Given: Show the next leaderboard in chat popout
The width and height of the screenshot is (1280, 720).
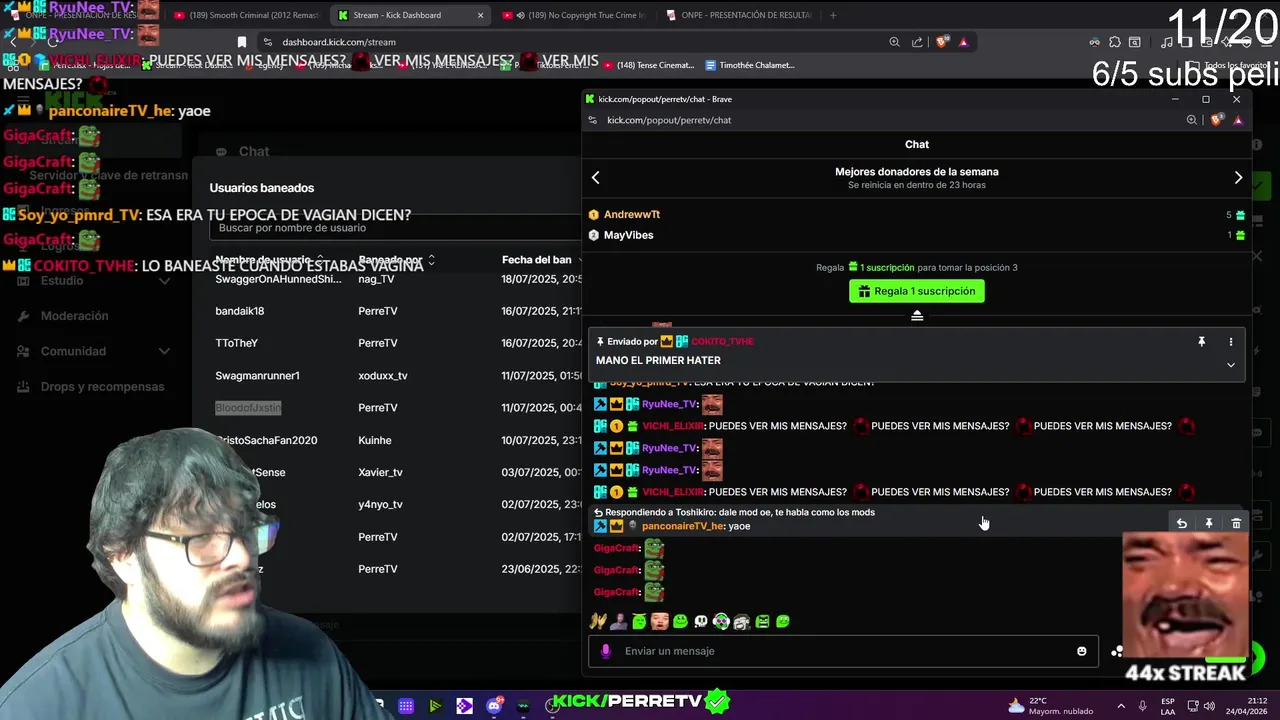Looking at the screenshot, I should point(1238,178).
